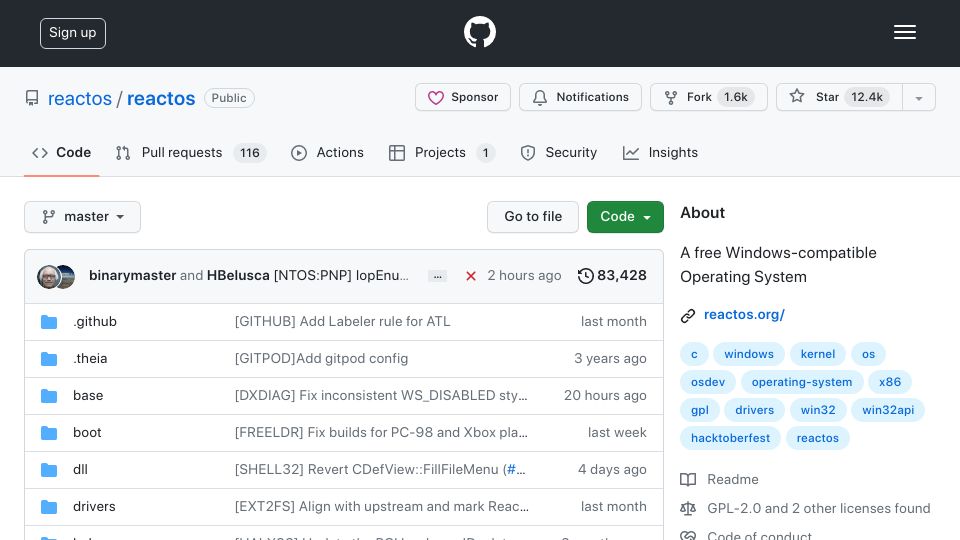Open the .theia folder name

[90, 358]
